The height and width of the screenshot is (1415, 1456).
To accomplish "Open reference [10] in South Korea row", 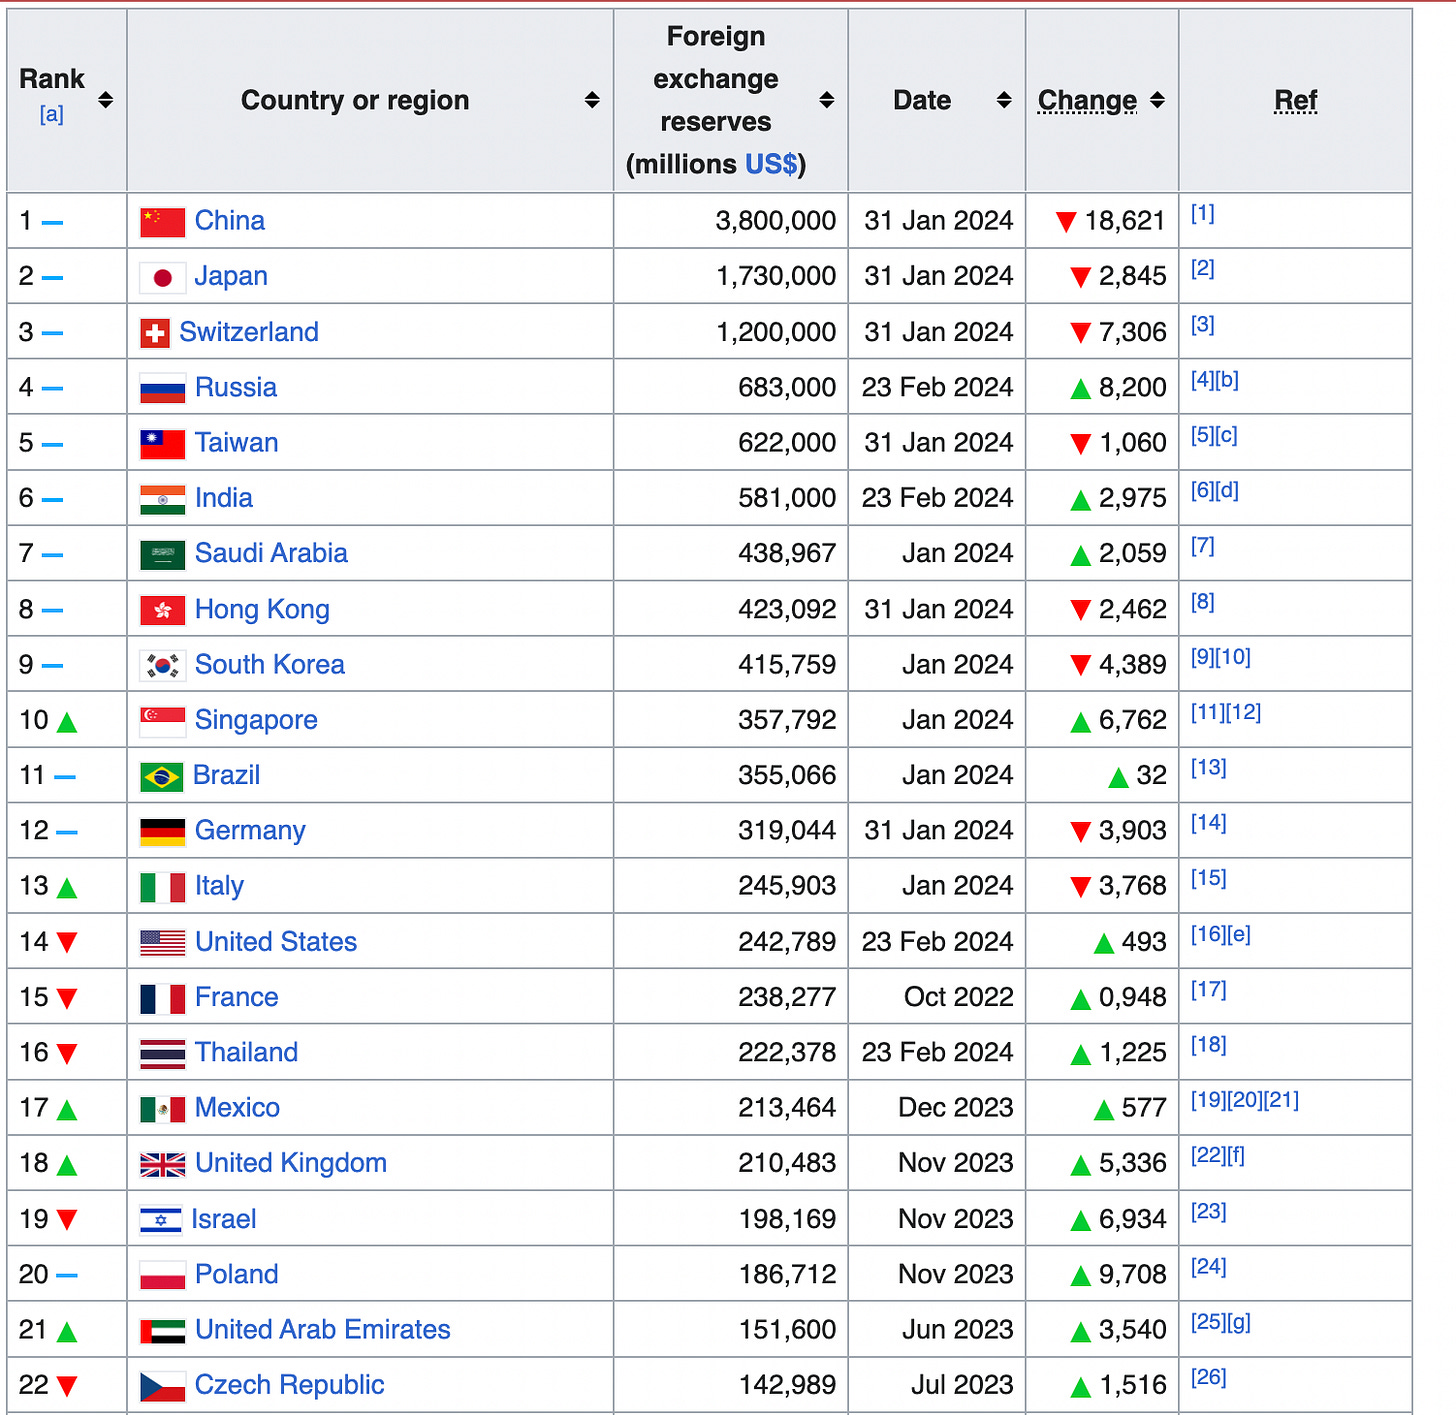I will click(x=1233, y=657).
